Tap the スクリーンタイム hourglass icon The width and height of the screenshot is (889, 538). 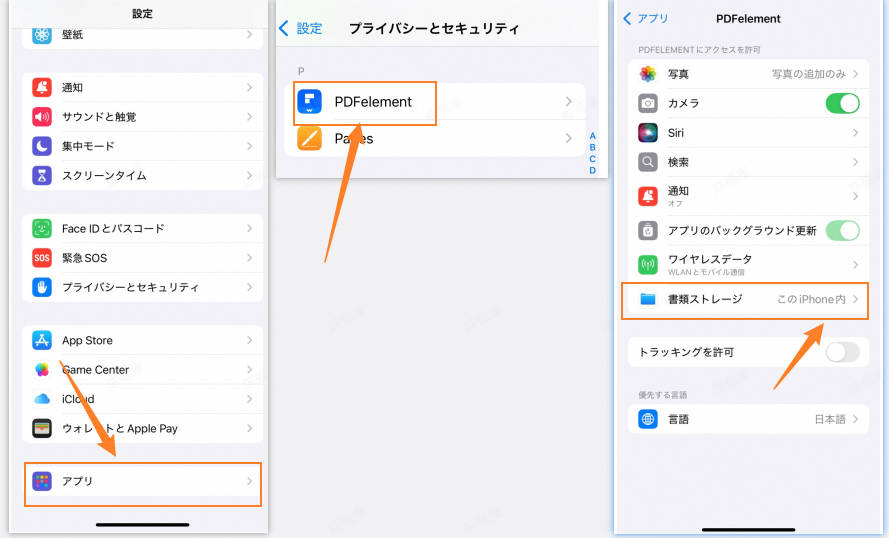point(41,176)
